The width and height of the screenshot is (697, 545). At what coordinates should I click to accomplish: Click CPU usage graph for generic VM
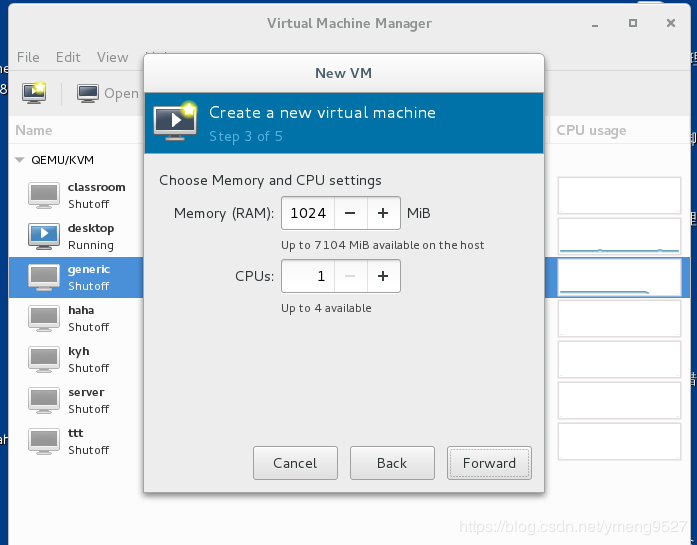[x=619, y=277]
